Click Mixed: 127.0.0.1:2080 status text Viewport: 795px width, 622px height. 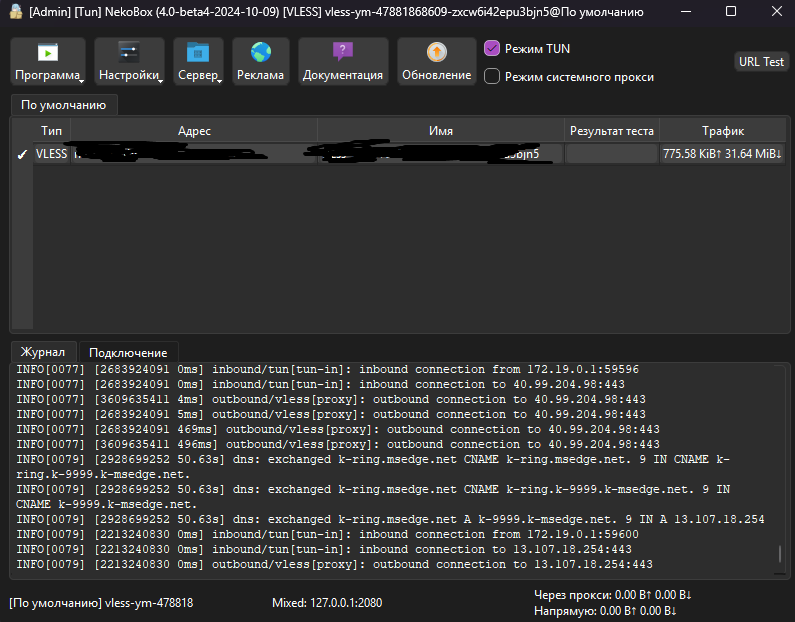click(327, 603)
